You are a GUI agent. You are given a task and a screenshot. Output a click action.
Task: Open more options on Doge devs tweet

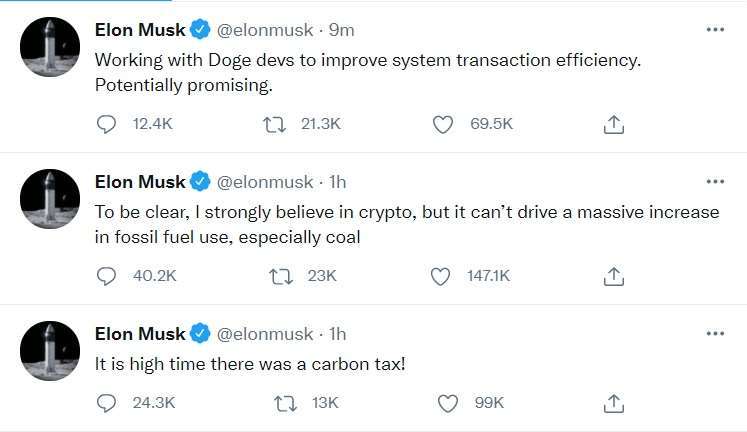[x=715, y=30]
